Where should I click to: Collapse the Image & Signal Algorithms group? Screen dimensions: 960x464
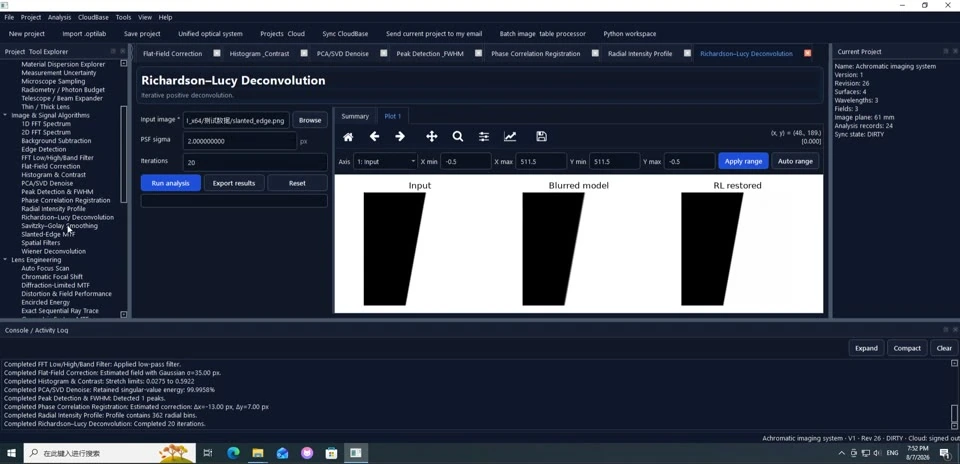pos(6,115)
